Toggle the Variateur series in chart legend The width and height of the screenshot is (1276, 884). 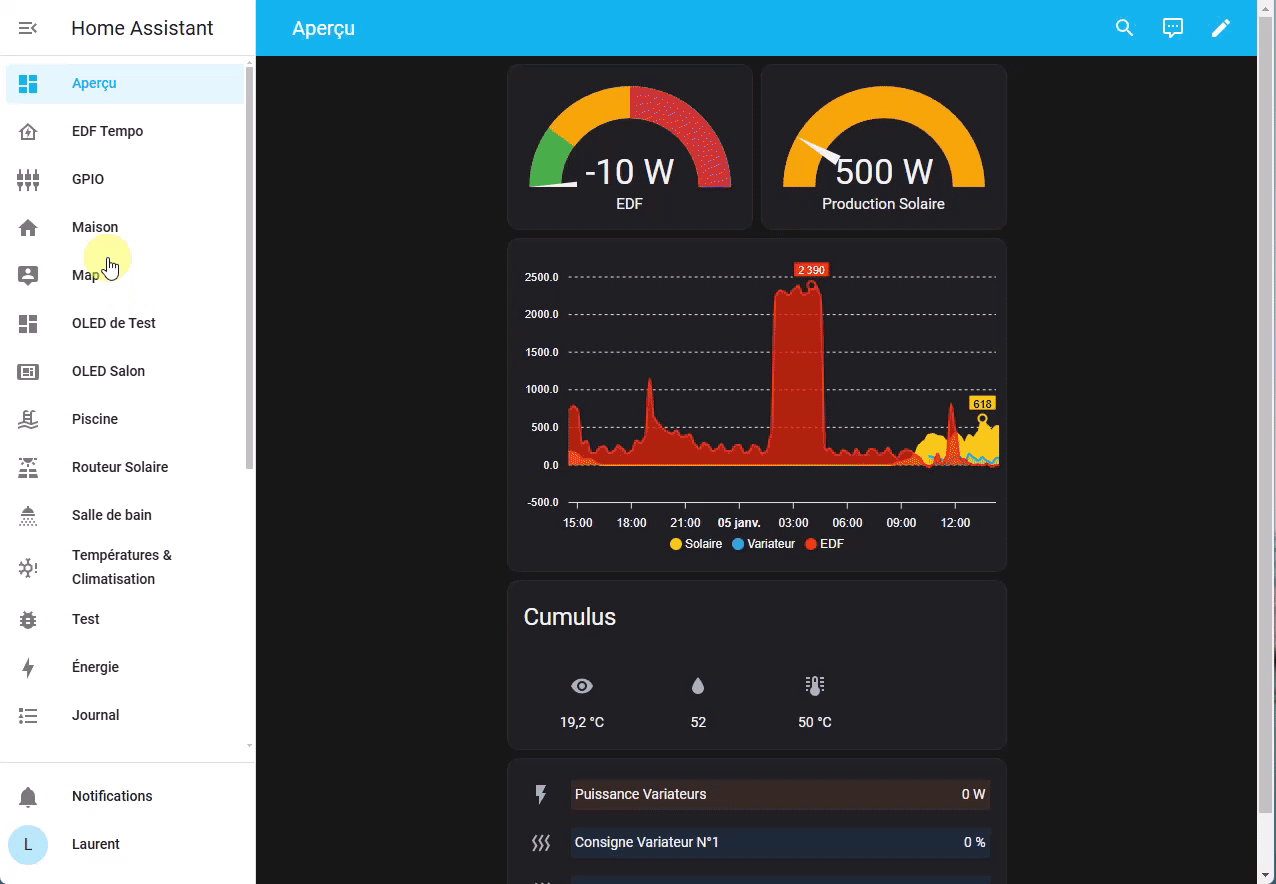pyautogui.click(x=763, y=544)
